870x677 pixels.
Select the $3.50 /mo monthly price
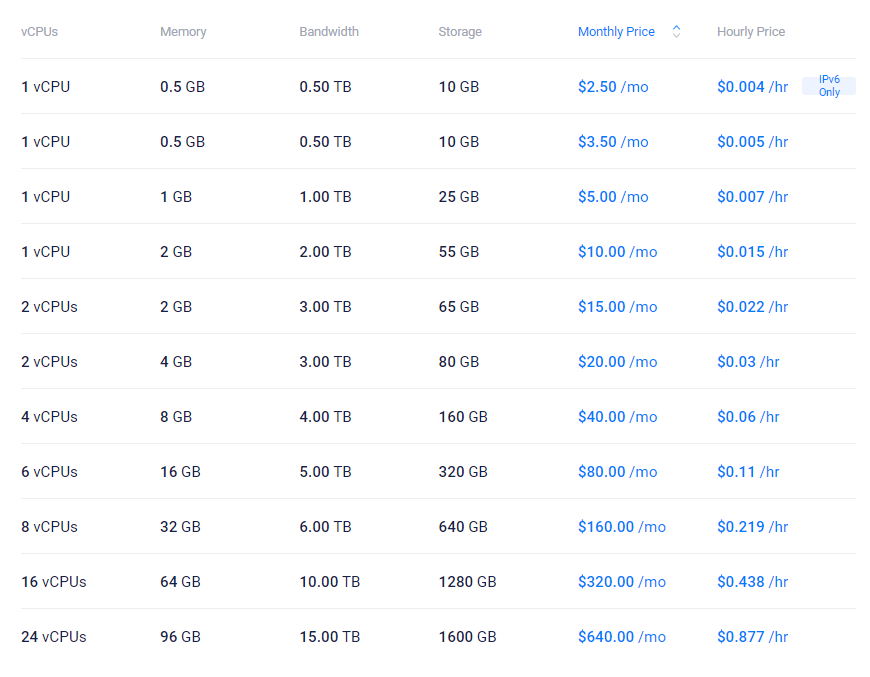click(x=612, y=142)
